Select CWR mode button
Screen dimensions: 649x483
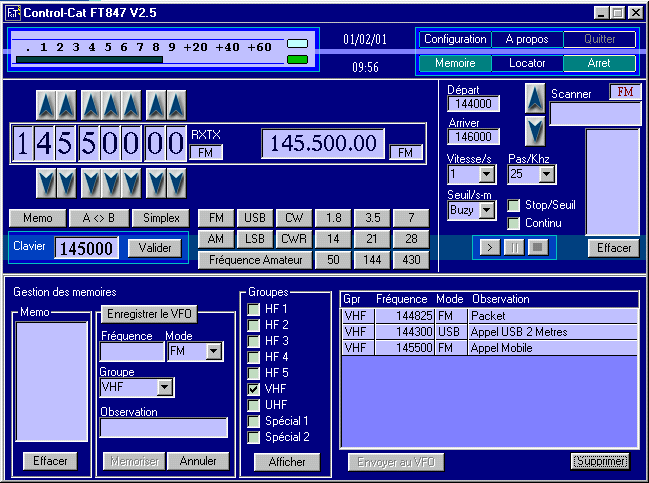point(294,239)
